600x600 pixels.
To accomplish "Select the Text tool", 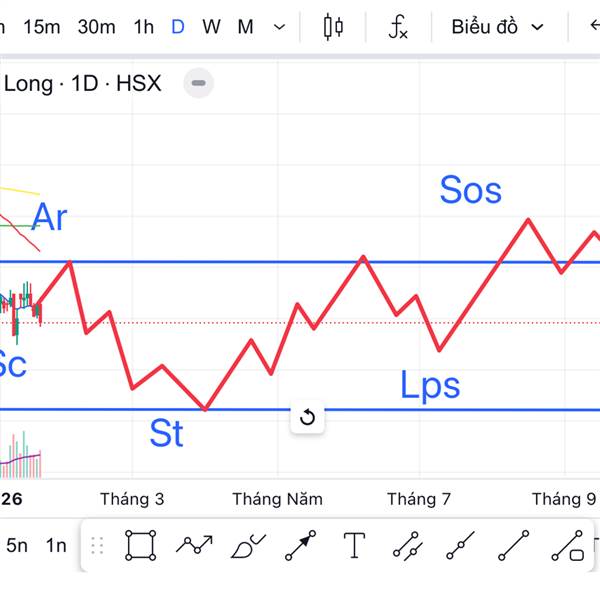I will 354,545.
